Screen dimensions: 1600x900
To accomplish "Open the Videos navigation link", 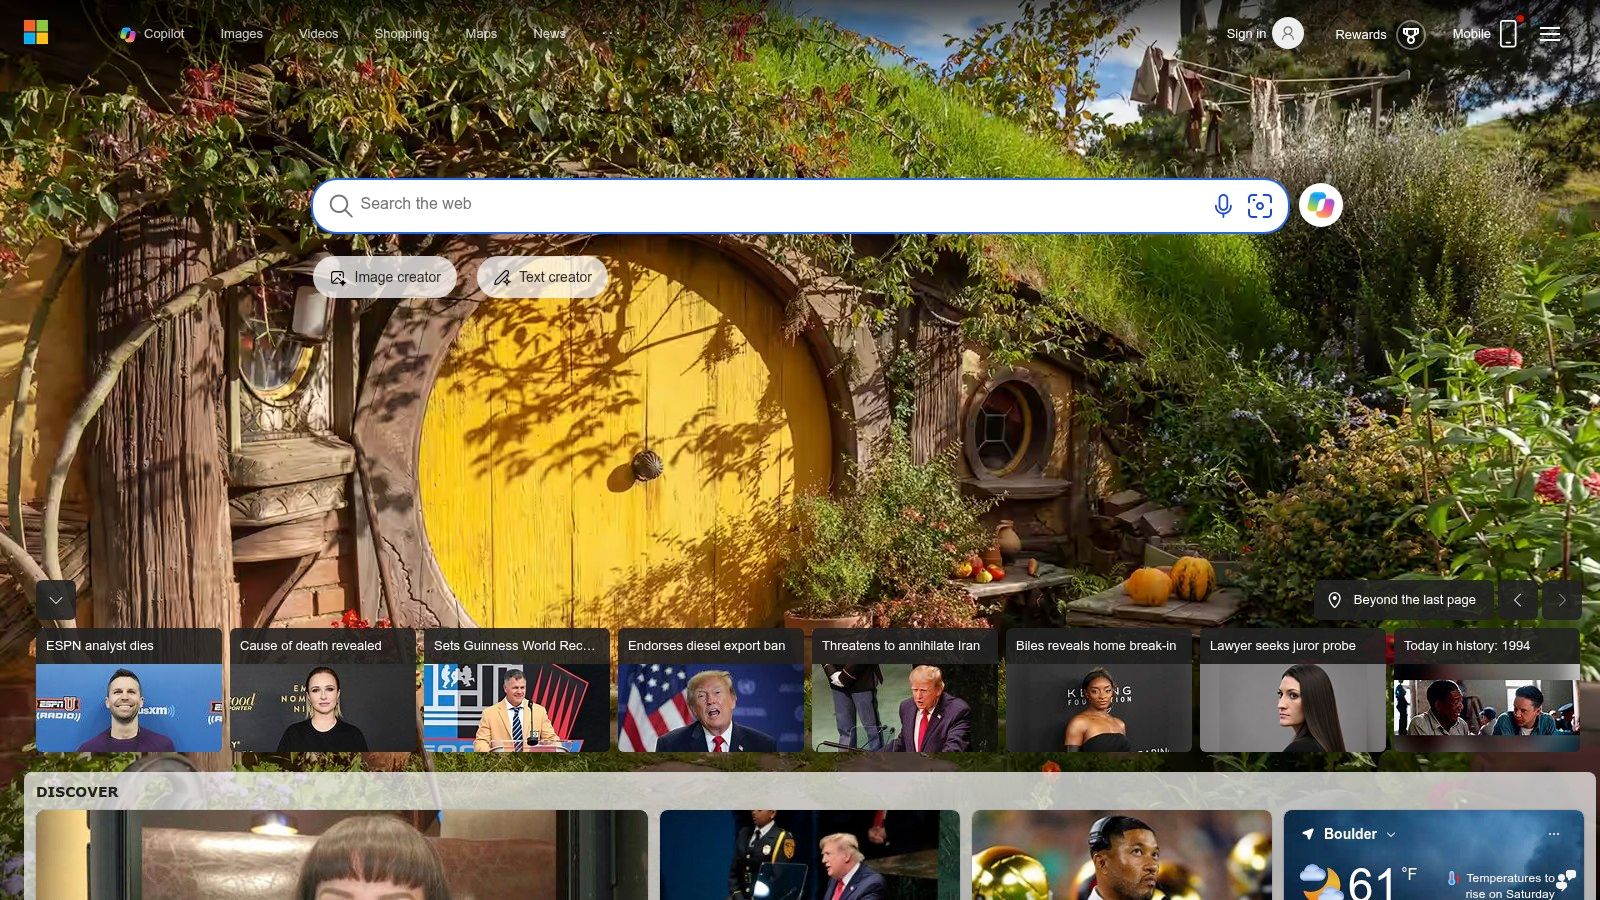I will pos(319,34).
